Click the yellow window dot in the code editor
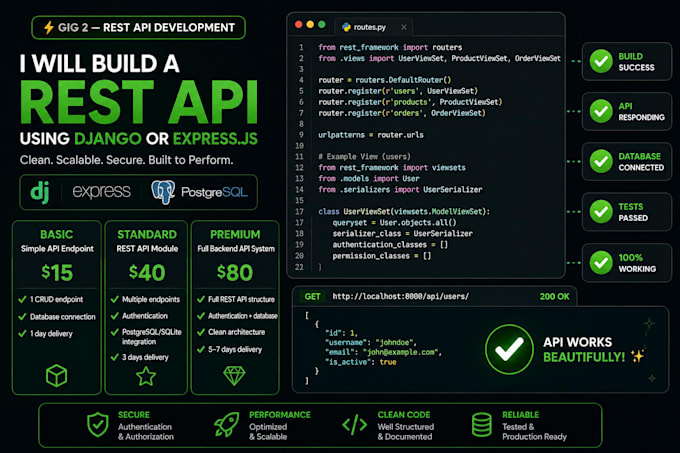The width and height of the screenshot is (680, 453). coord(310,24)
